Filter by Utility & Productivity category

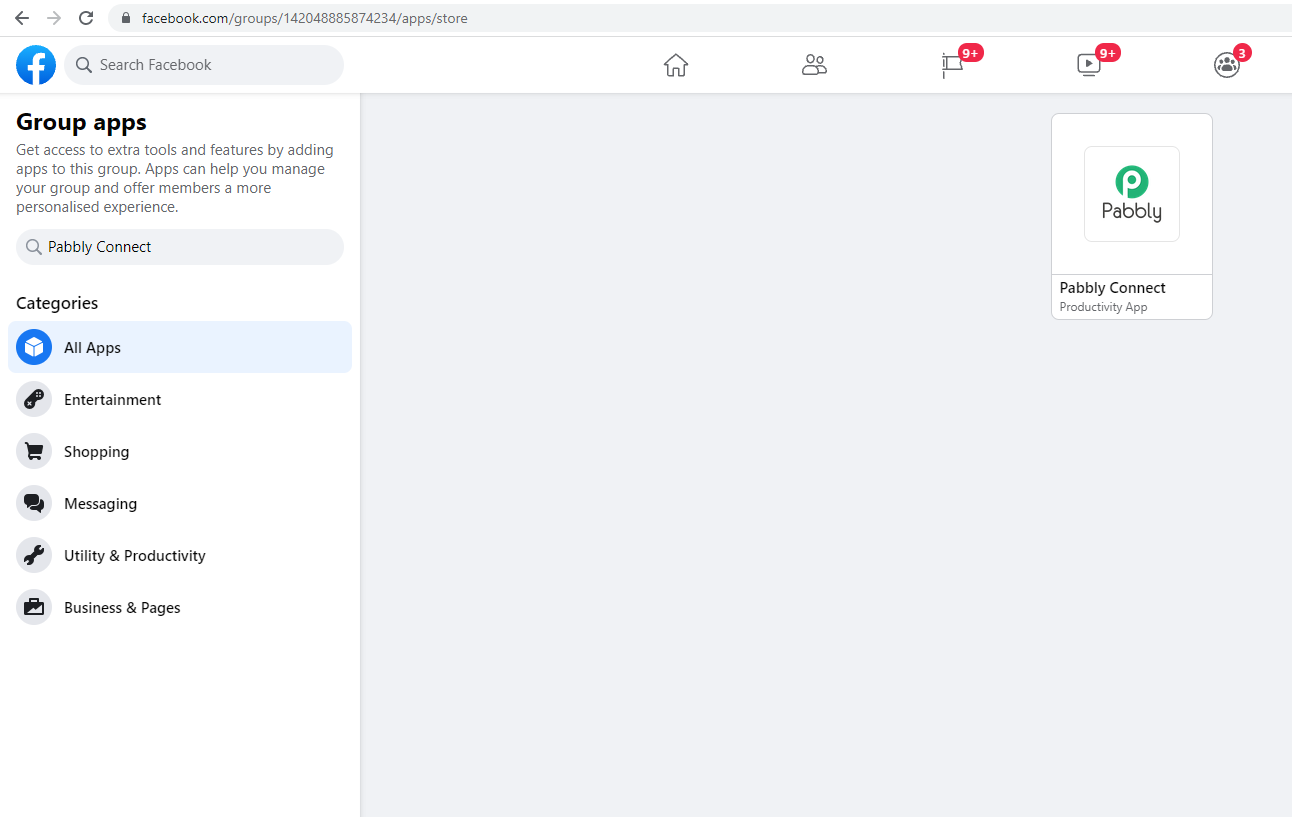180,555
